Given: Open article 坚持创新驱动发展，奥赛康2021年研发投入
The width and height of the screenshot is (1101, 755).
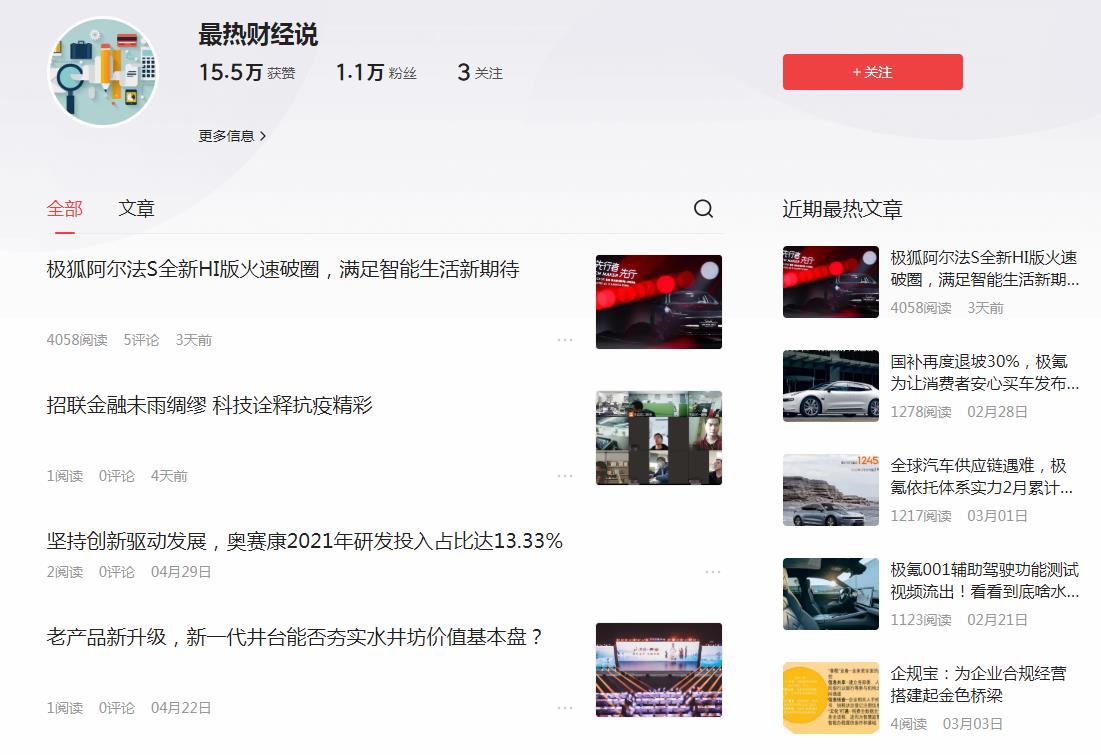Looking at the screenshot, I should (x=305, y=541).
